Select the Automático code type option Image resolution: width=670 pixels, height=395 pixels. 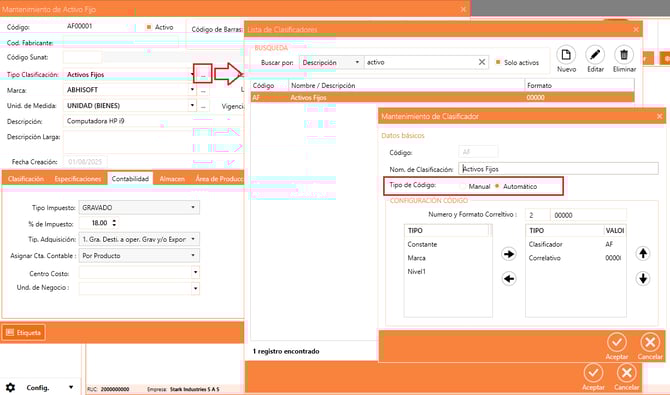497,186
